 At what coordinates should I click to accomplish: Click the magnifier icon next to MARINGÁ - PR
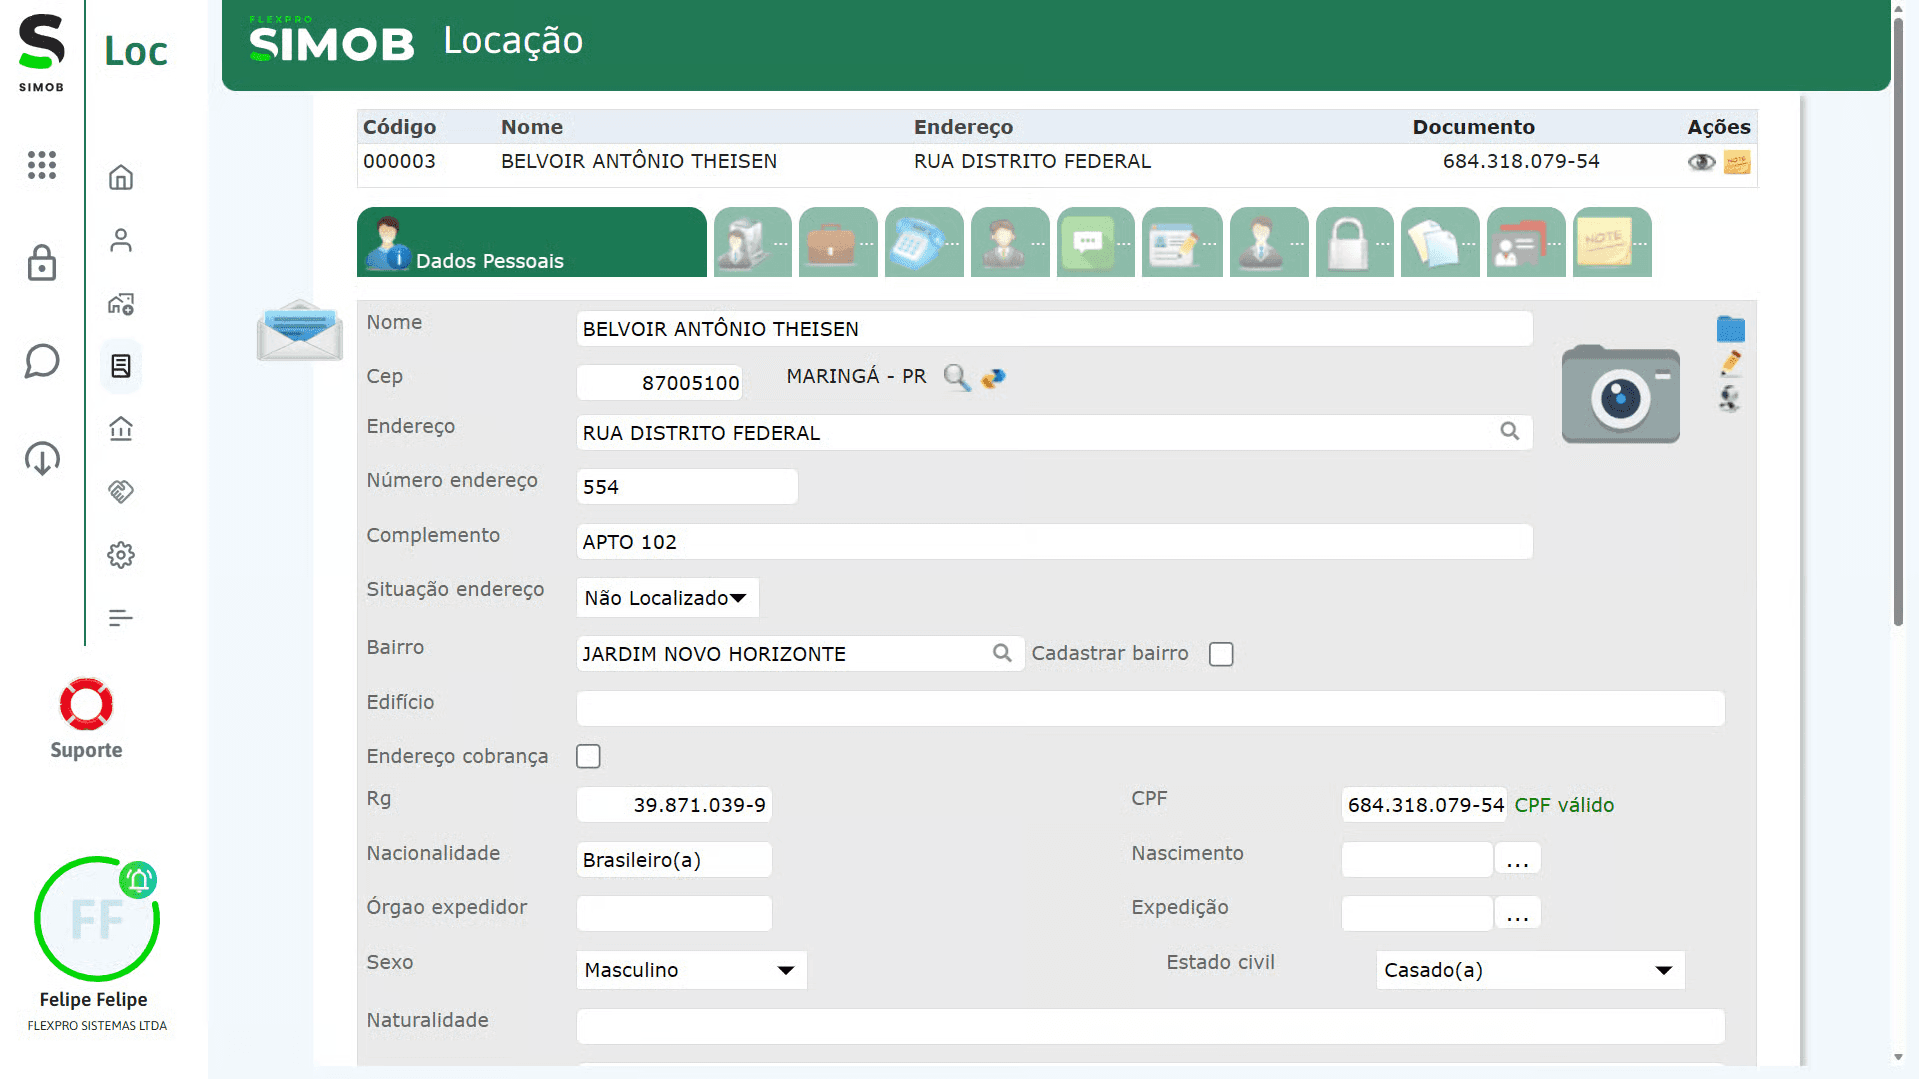(956, 378)
